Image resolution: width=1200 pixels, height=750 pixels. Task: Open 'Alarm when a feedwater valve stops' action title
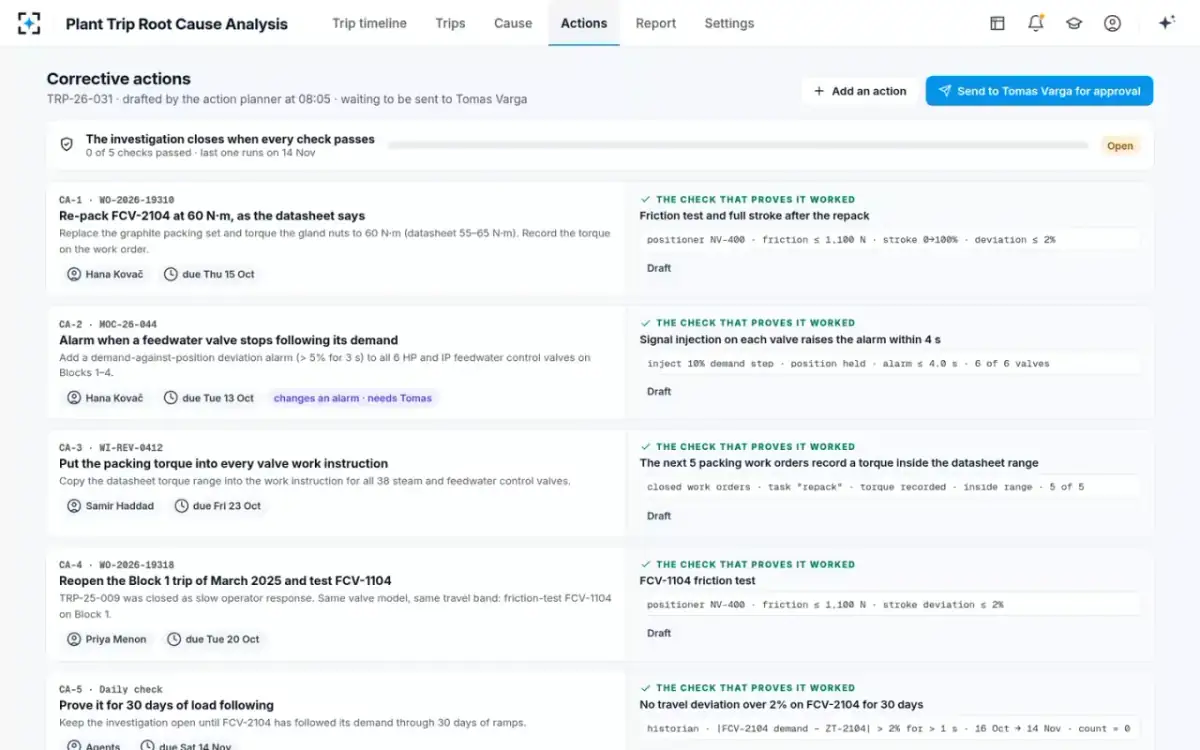[229, 340]
